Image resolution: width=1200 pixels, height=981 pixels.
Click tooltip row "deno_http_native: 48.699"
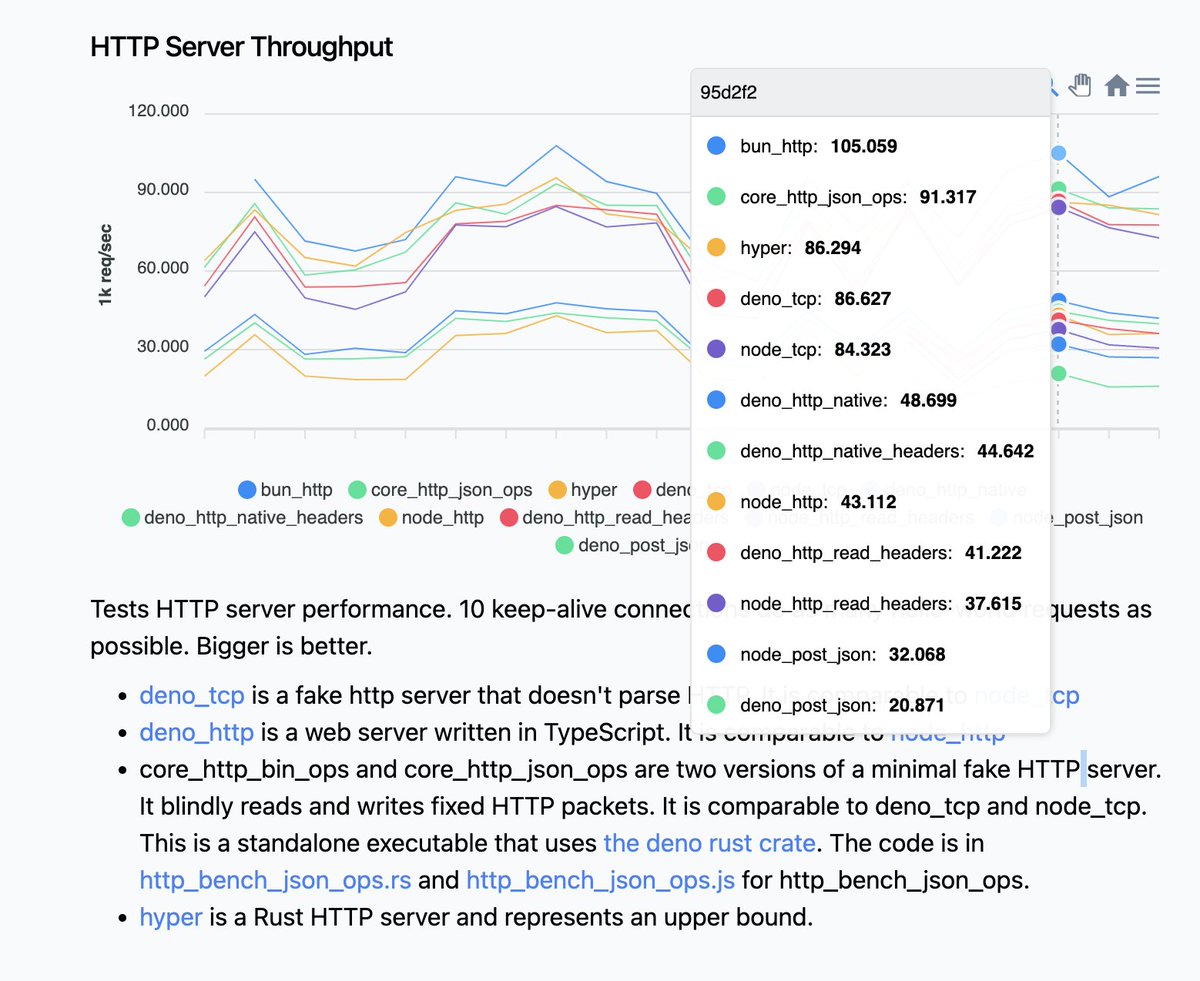tap(870, 400)
